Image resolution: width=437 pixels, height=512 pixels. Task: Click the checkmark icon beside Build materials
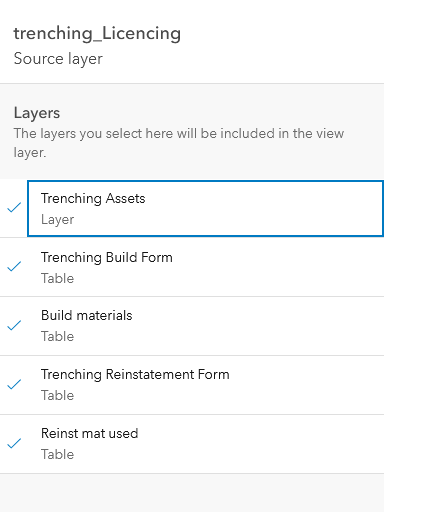pos(14,325)
